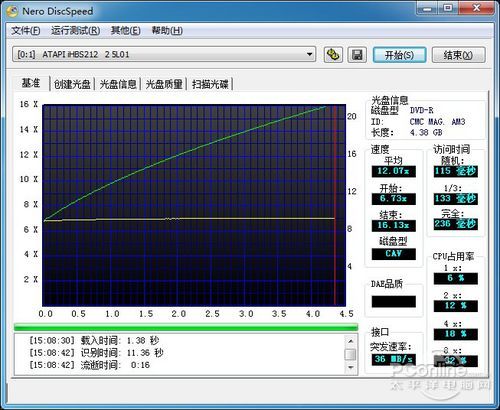Click the 载入时间 1.38 秒 log line
The width and height of the screenshot is (500, 410).
tap(94, 341)
